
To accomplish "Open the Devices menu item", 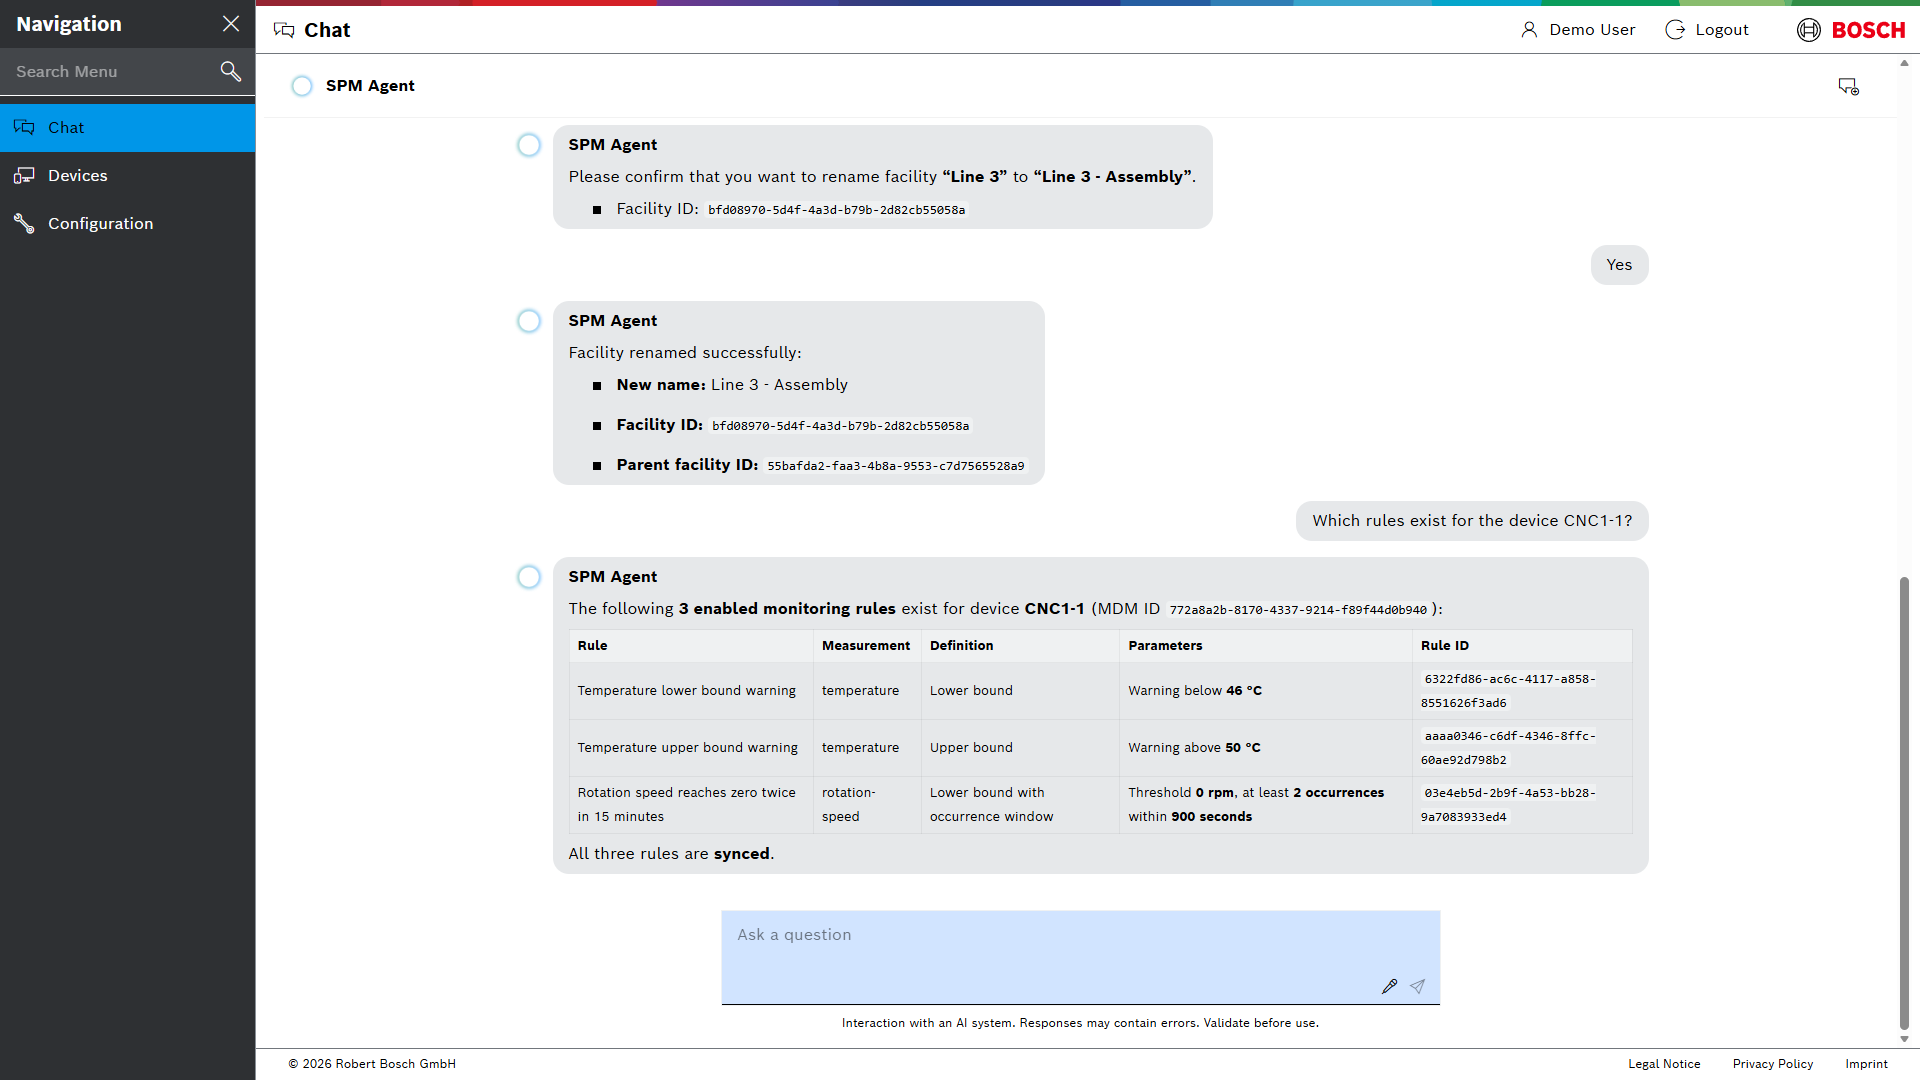I will point(128,176).
